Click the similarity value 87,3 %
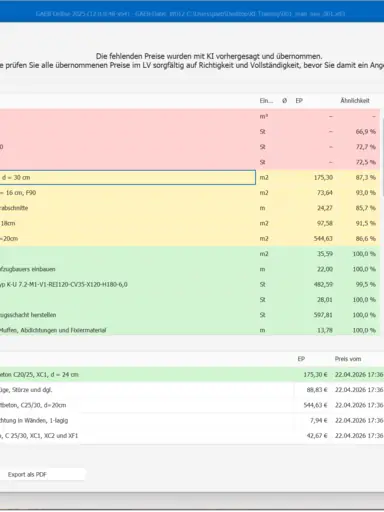384x512 pixels. point(366,177)
